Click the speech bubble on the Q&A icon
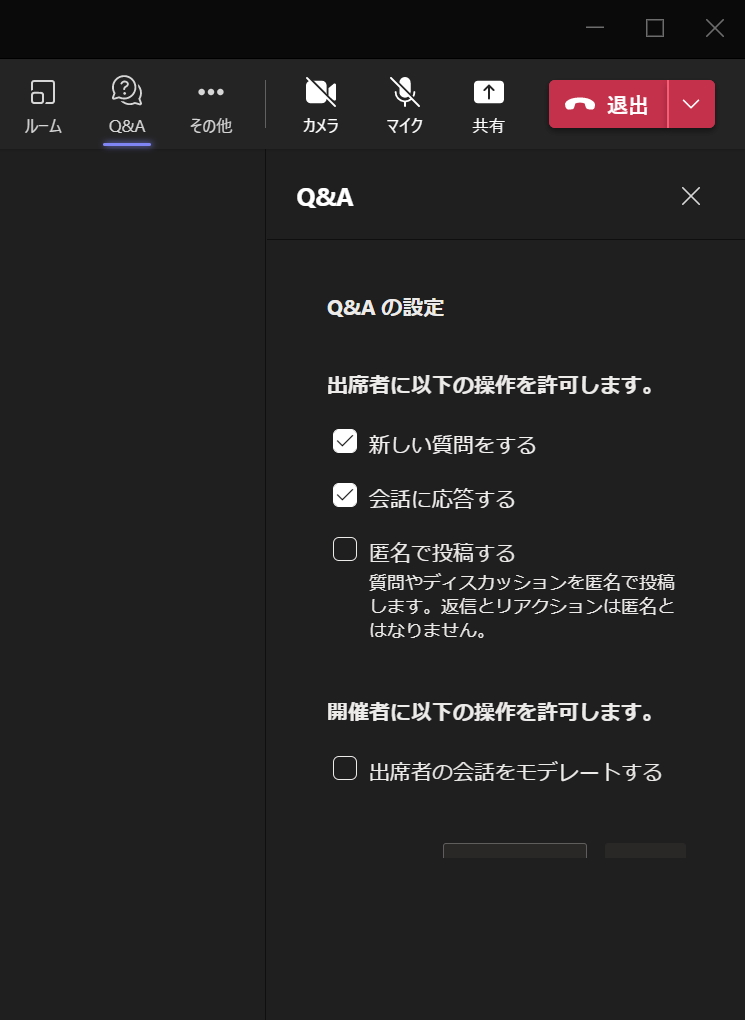 124,92
